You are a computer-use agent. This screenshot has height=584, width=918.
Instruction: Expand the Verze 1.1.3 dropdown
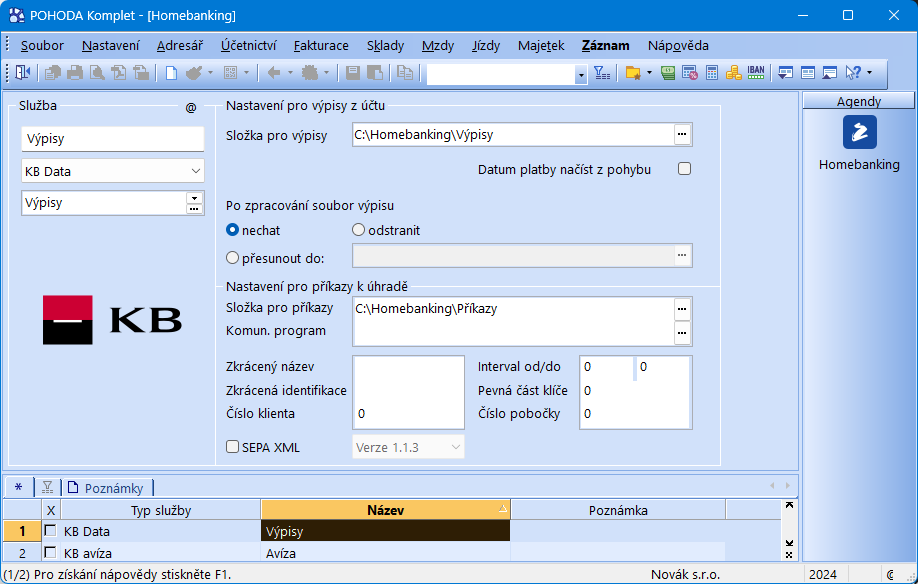(456, 447)
